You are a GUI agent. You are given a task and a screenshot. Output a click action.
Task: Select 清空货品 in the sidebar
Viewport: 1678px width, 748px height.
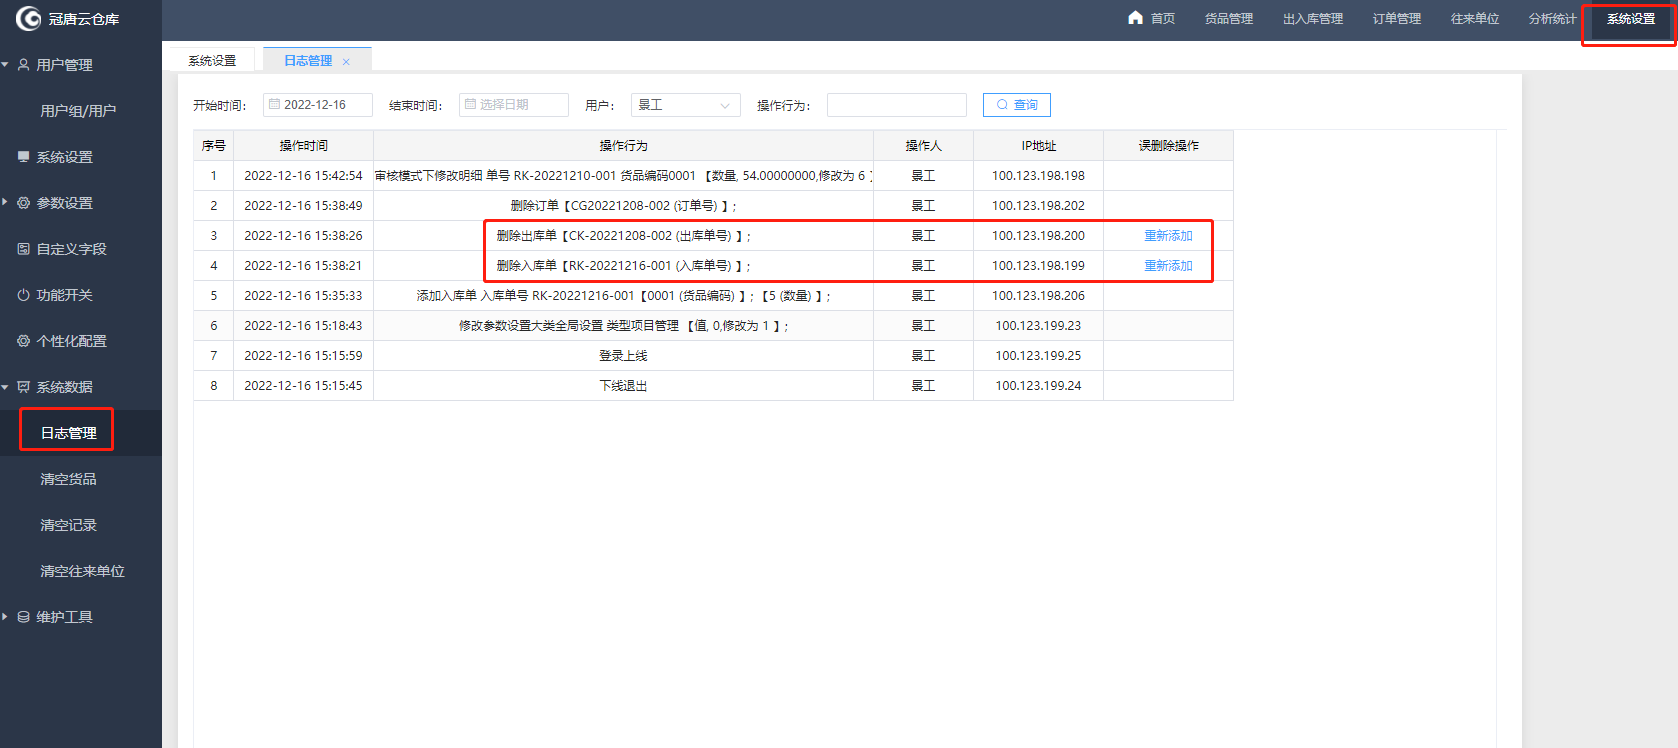pyautogui.click(x=68, y=478)
